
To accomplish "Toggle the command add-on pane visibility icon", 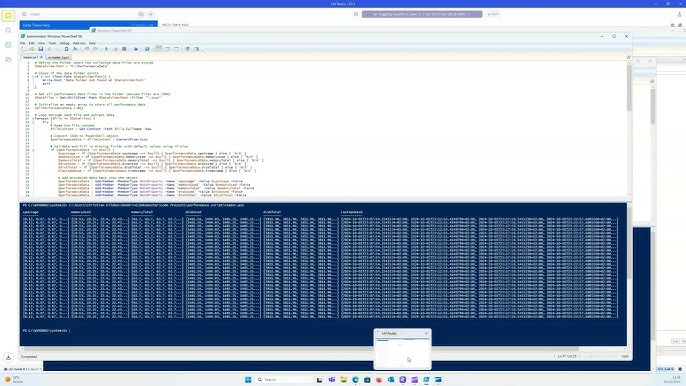I will coord(196,49).
